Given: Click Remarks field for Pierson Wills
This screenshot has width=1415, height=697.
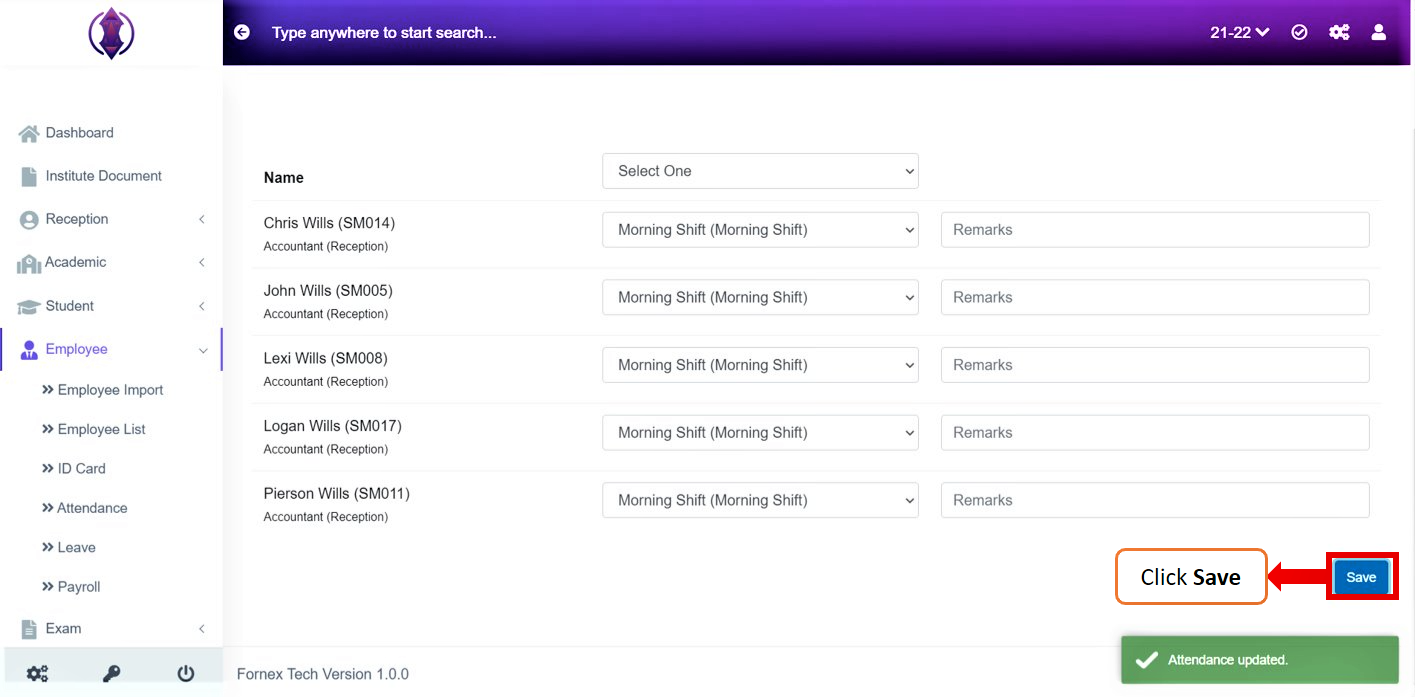Looking at the screenshot, I should click(1155, 500).
